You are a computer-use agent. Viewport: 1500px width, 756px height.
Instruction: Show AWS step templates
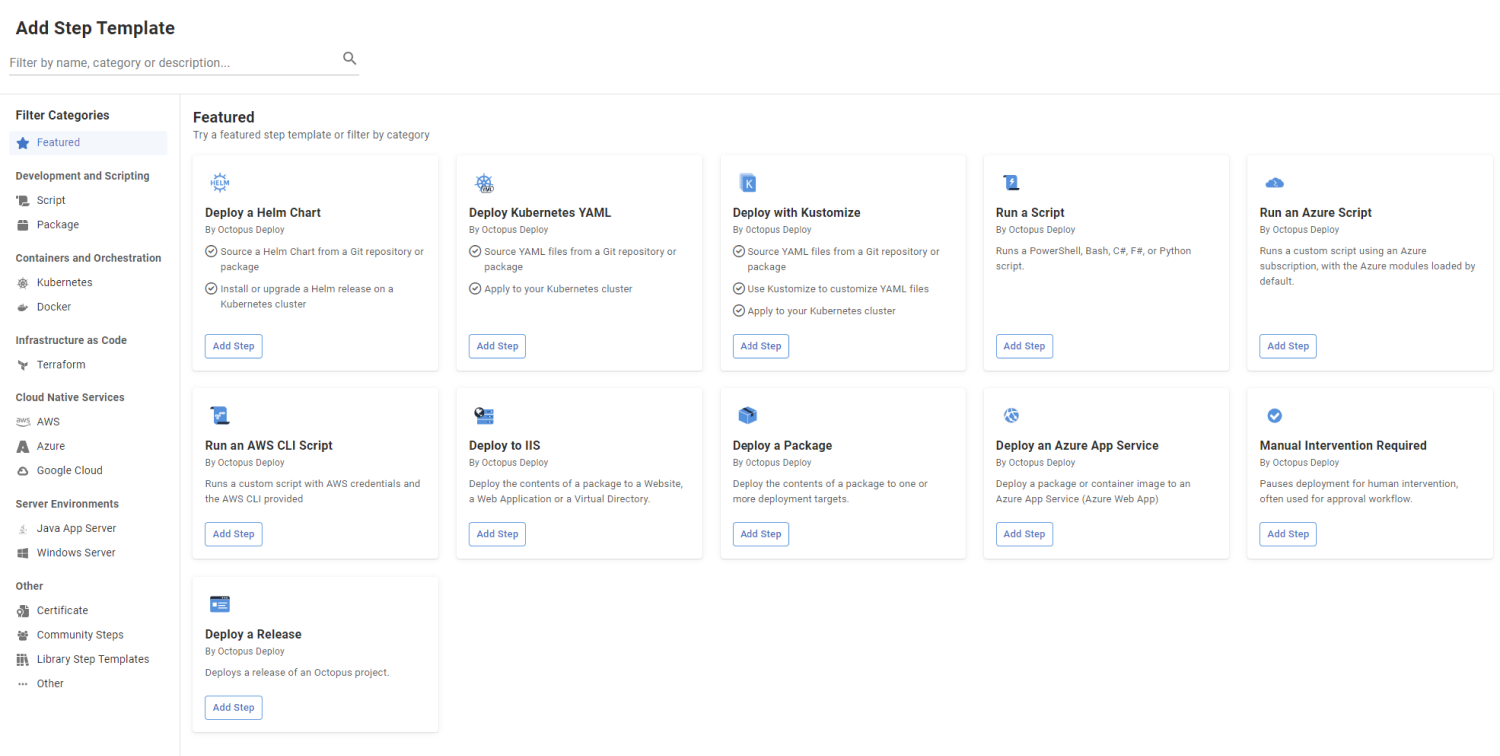point(48,422)
